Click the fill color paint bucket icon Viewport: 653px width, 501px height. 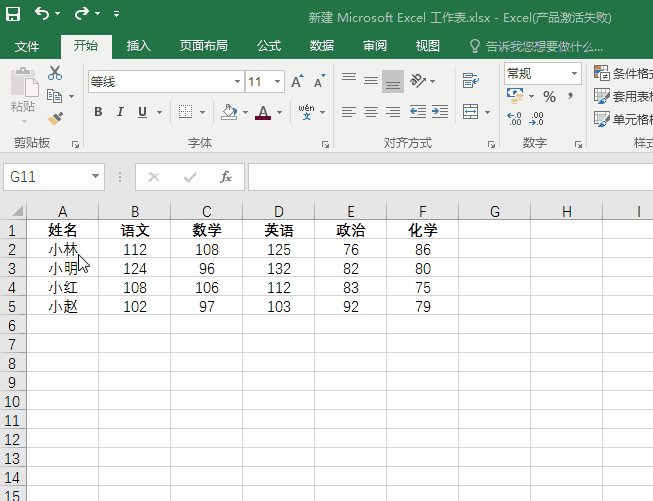pyautogui.click(x=229, y=112)
